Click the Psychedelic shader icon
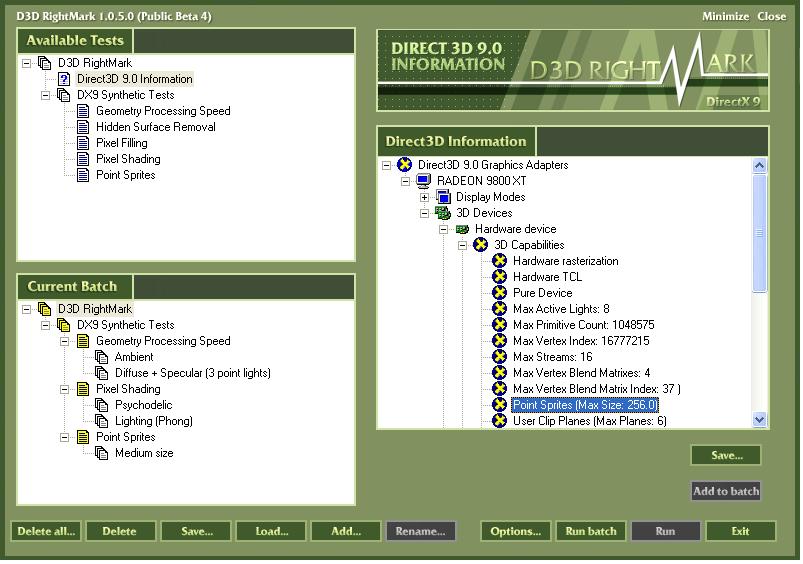 (x=101, y=405)
